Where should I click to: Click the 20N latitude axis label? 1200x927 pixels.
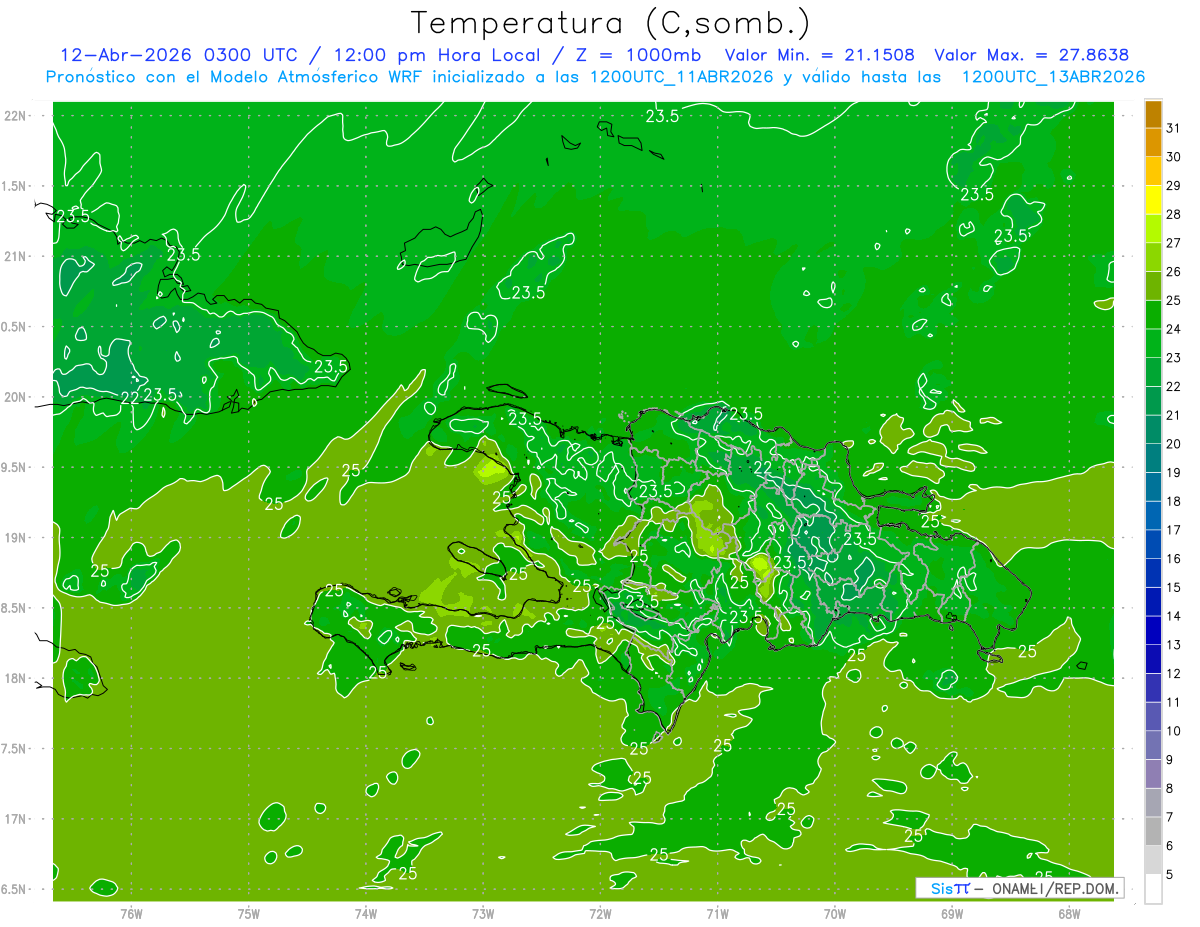16,397
